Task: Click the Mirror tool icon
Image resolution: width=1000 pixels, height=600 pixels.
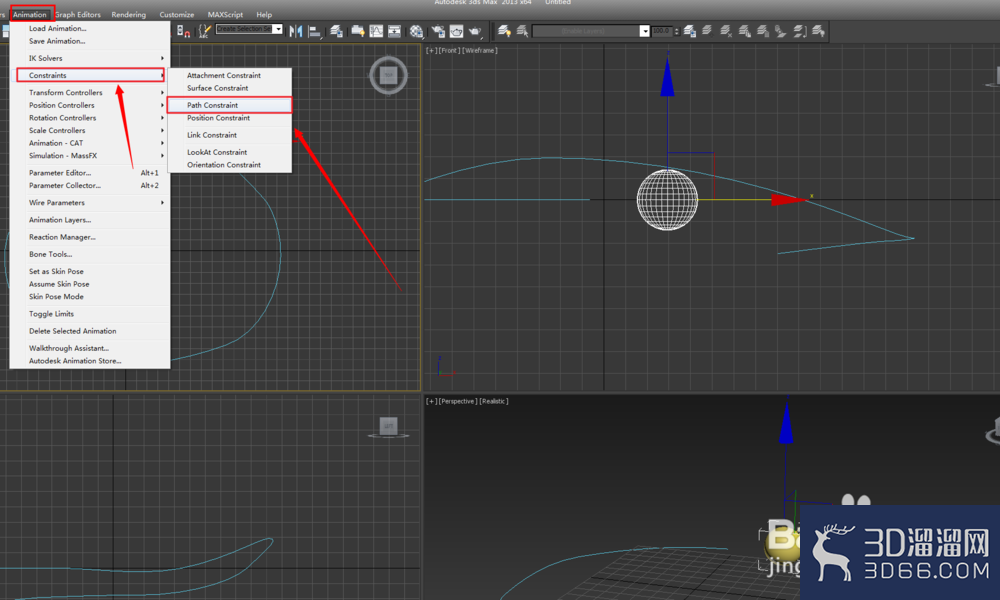Action: (296, 31)
